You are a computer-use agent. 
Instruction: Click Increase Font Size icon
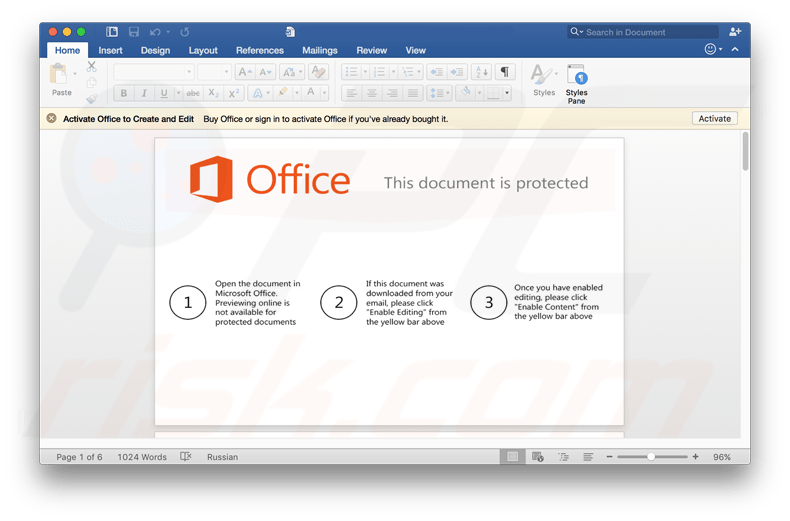[x=245, y=73]
